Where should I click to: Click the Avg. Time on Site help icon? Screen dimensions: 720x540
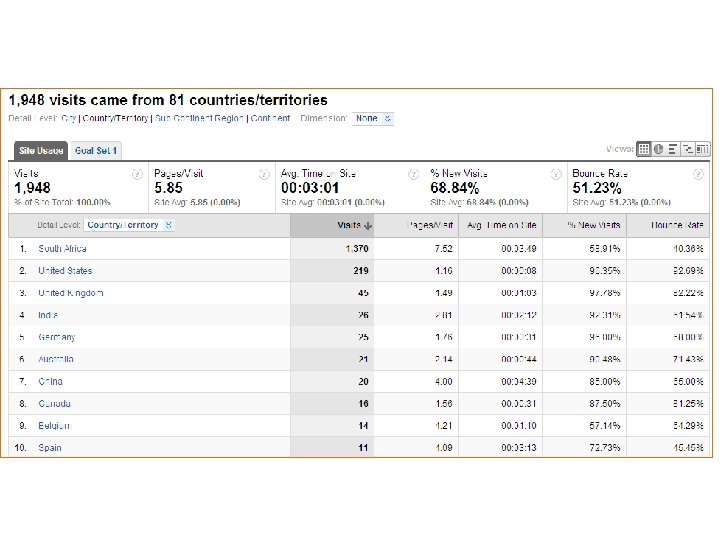click(x=412, y=173)
